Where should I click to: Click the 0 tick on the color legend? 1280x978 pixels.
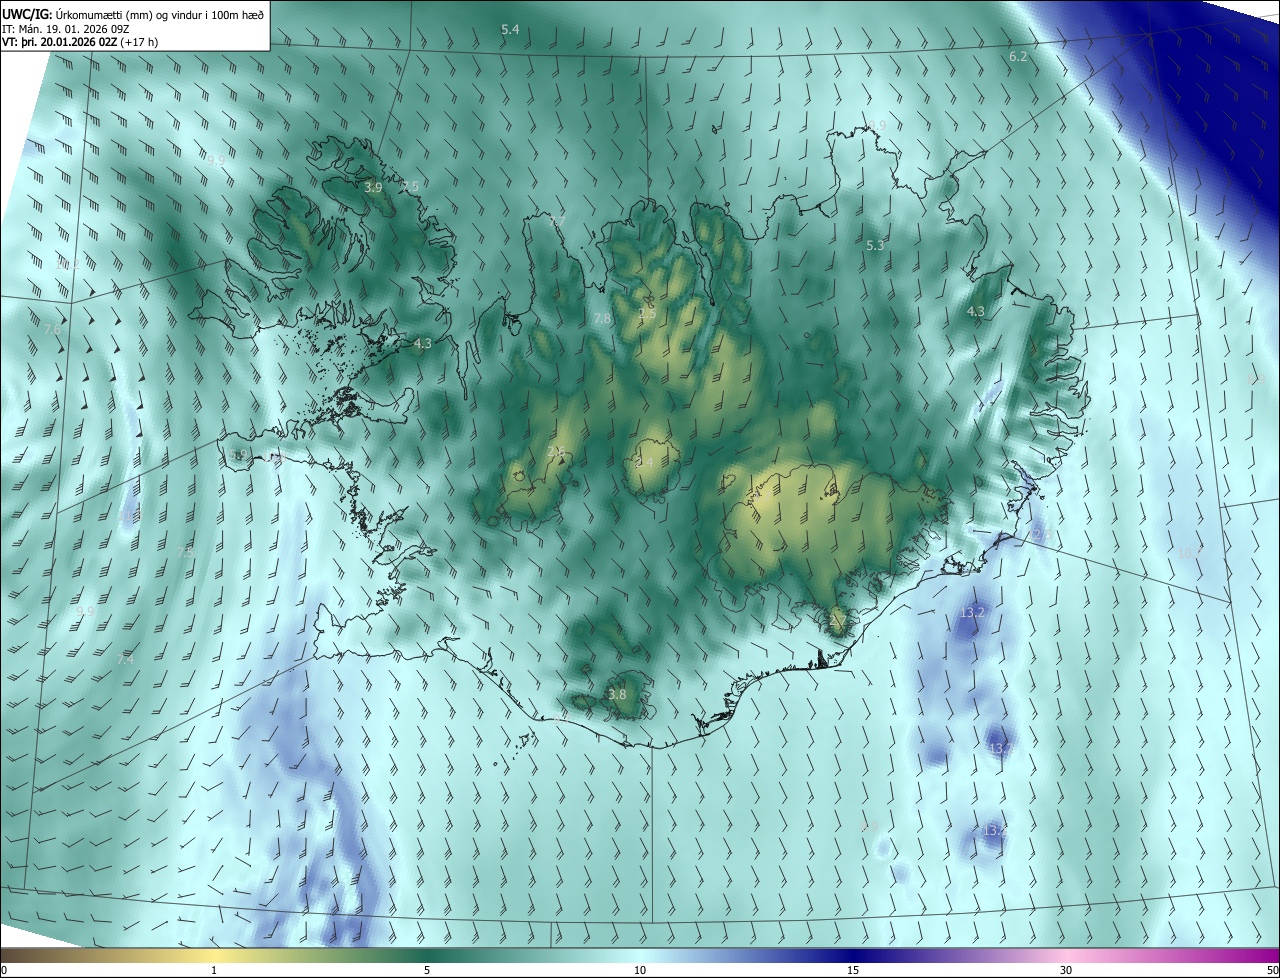coord(4,970)
